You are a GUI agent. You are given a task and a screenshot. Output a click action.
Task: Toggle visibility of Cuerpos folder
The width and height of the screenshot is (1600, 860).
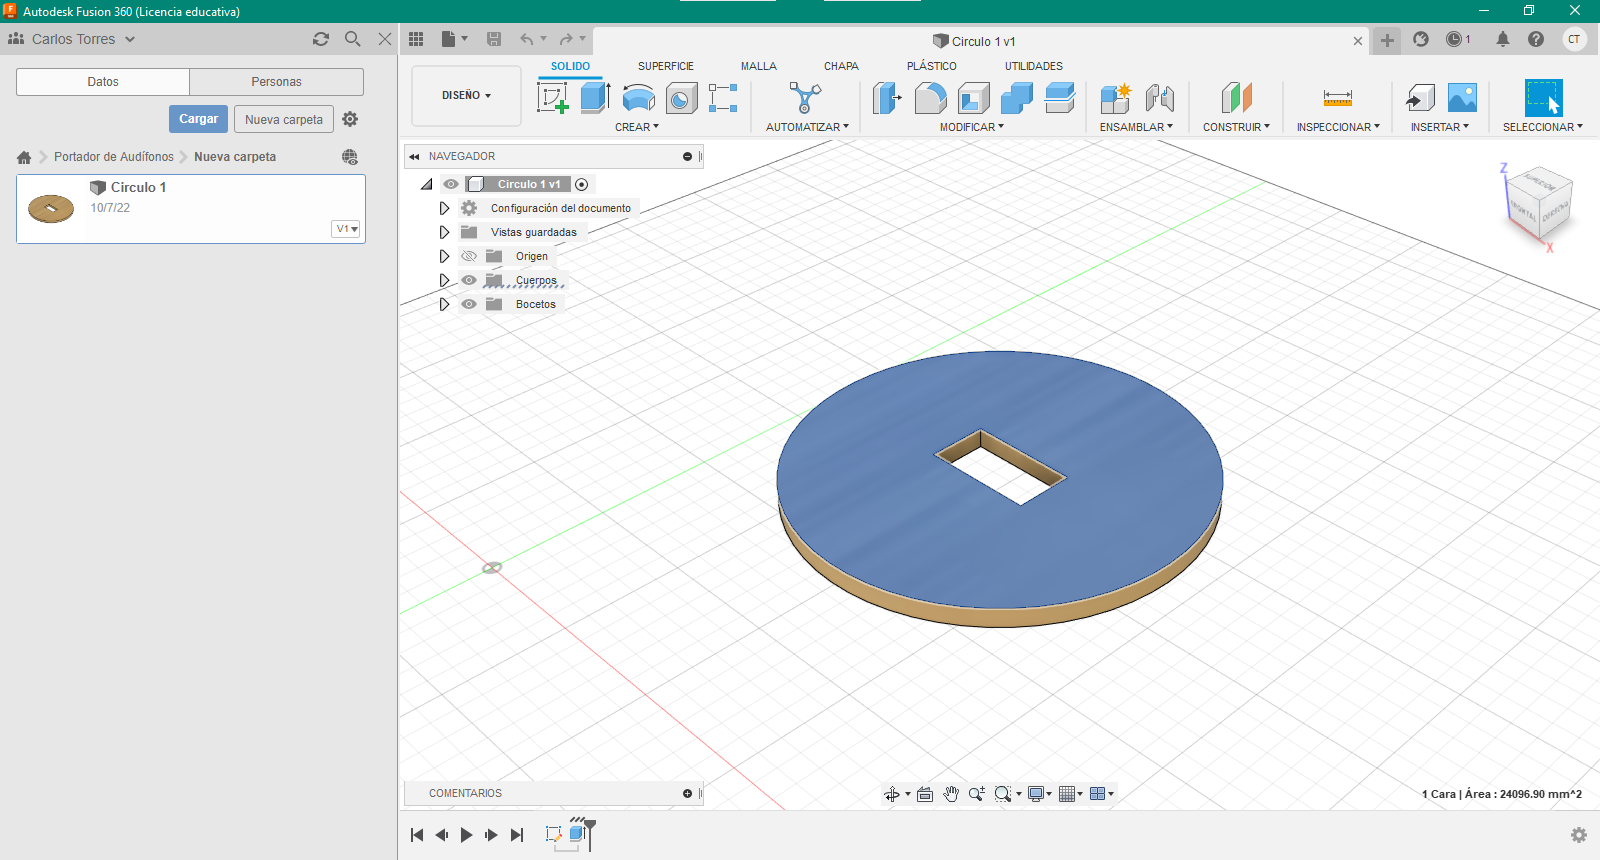point(469,280)
